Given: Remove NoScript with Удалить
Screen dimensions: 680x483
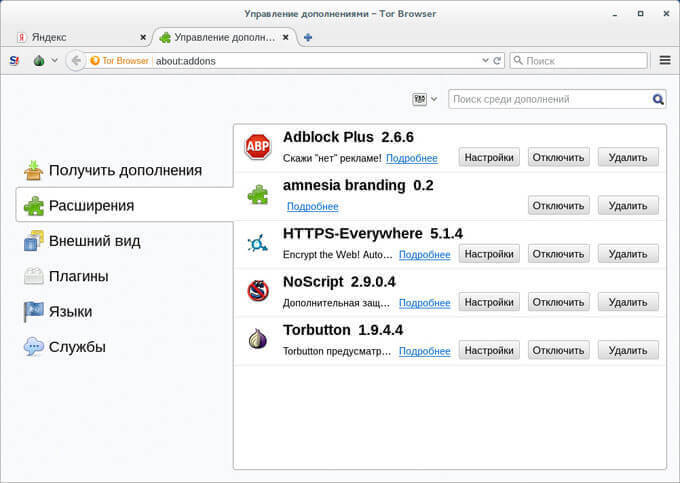Looking at the screenshot, I should [x=628, y=302].
